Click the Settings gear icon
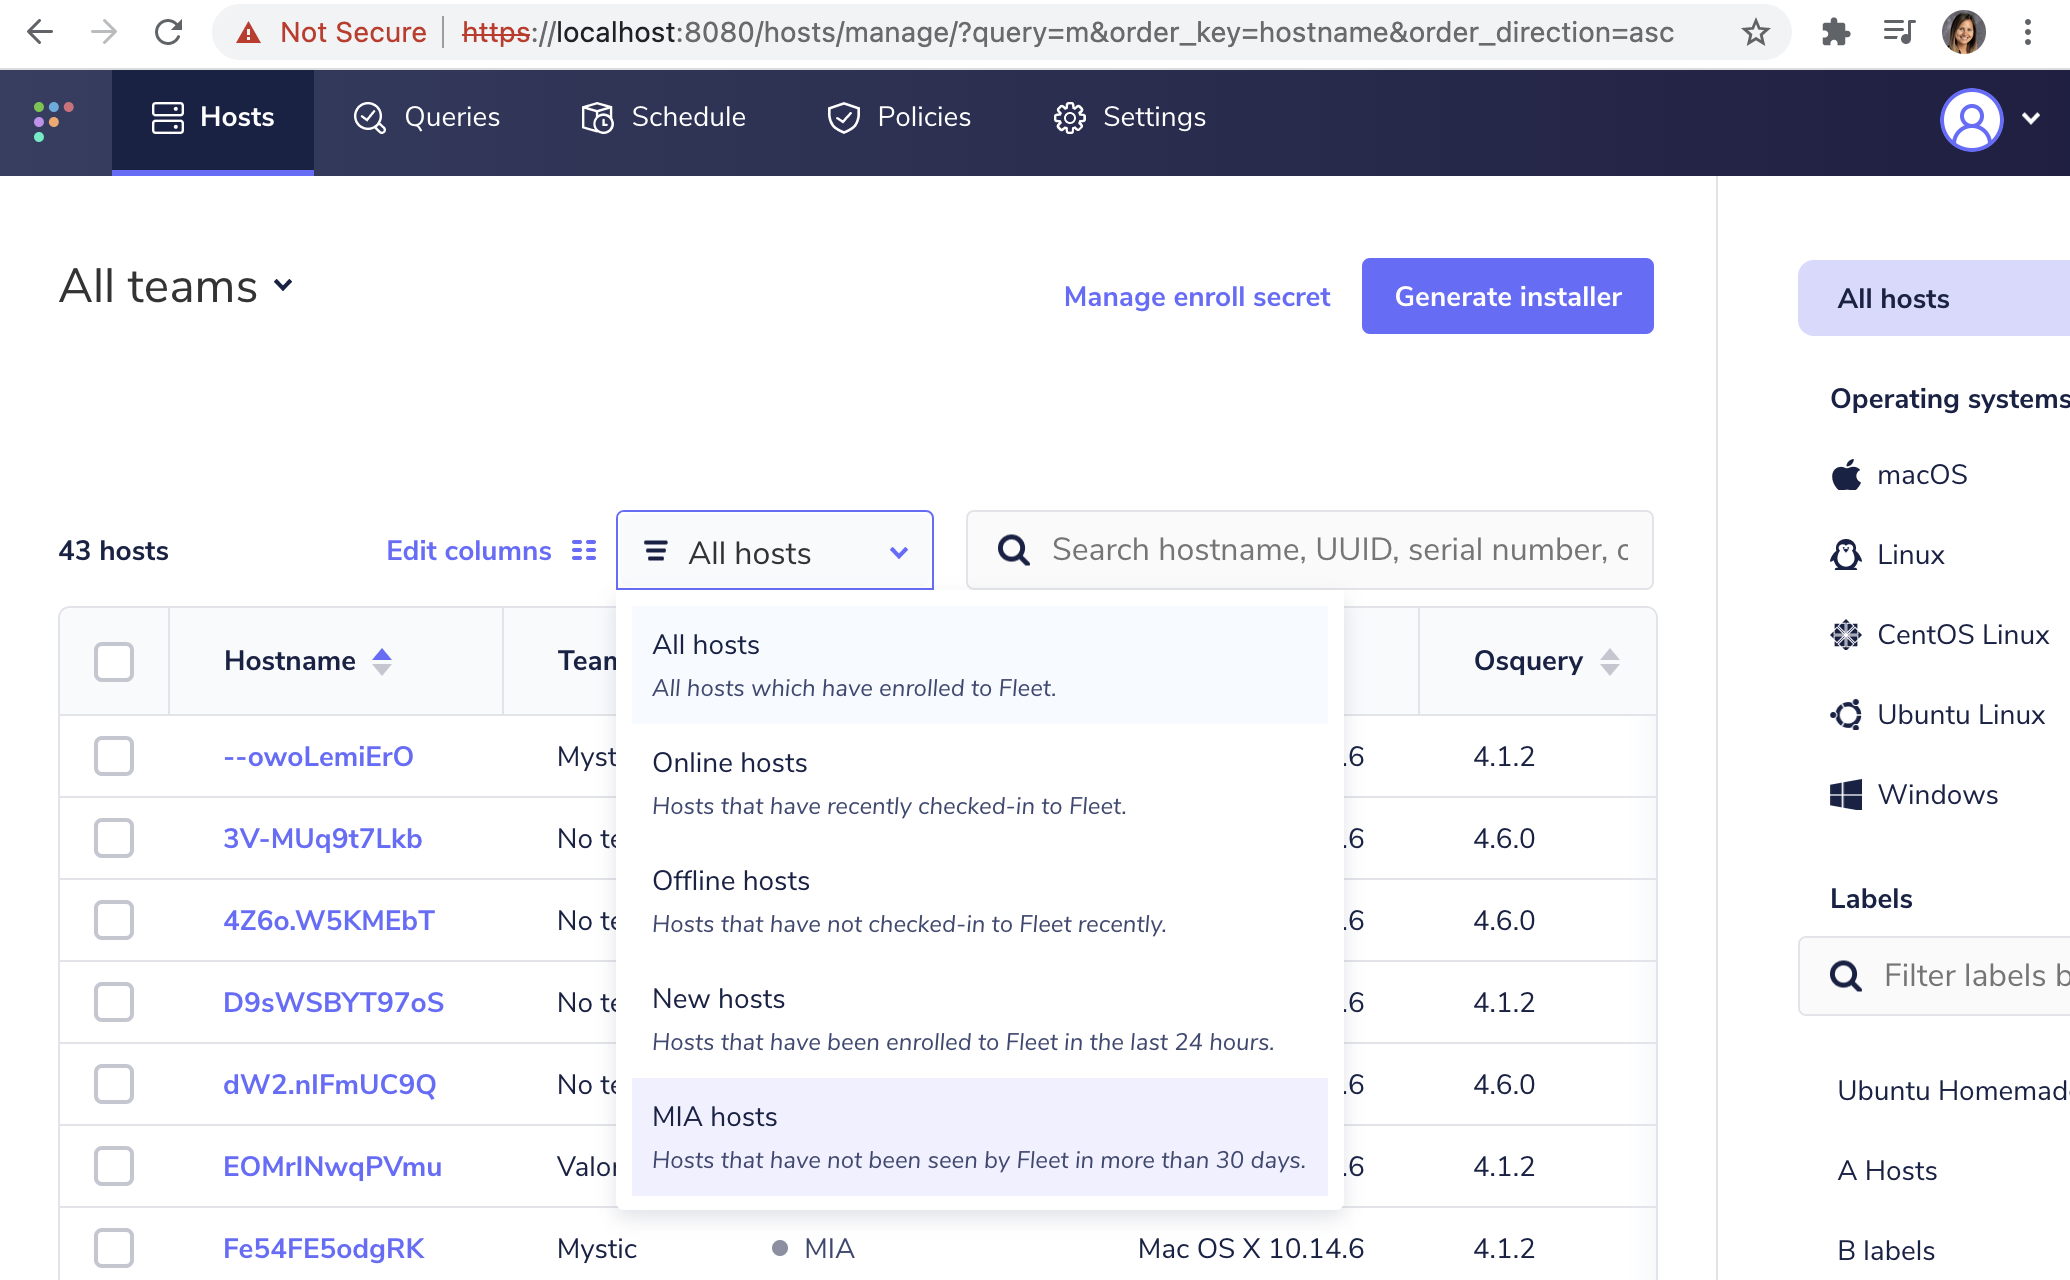 coord(1070,118)
